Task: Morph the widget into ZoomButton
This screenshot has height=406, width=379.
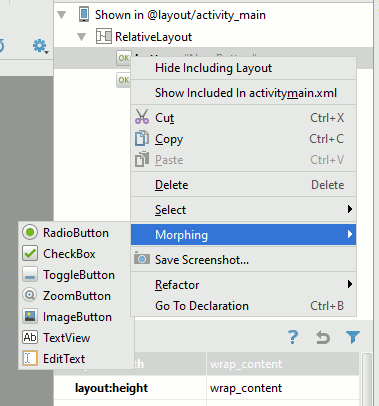Action: coord(76,296)
